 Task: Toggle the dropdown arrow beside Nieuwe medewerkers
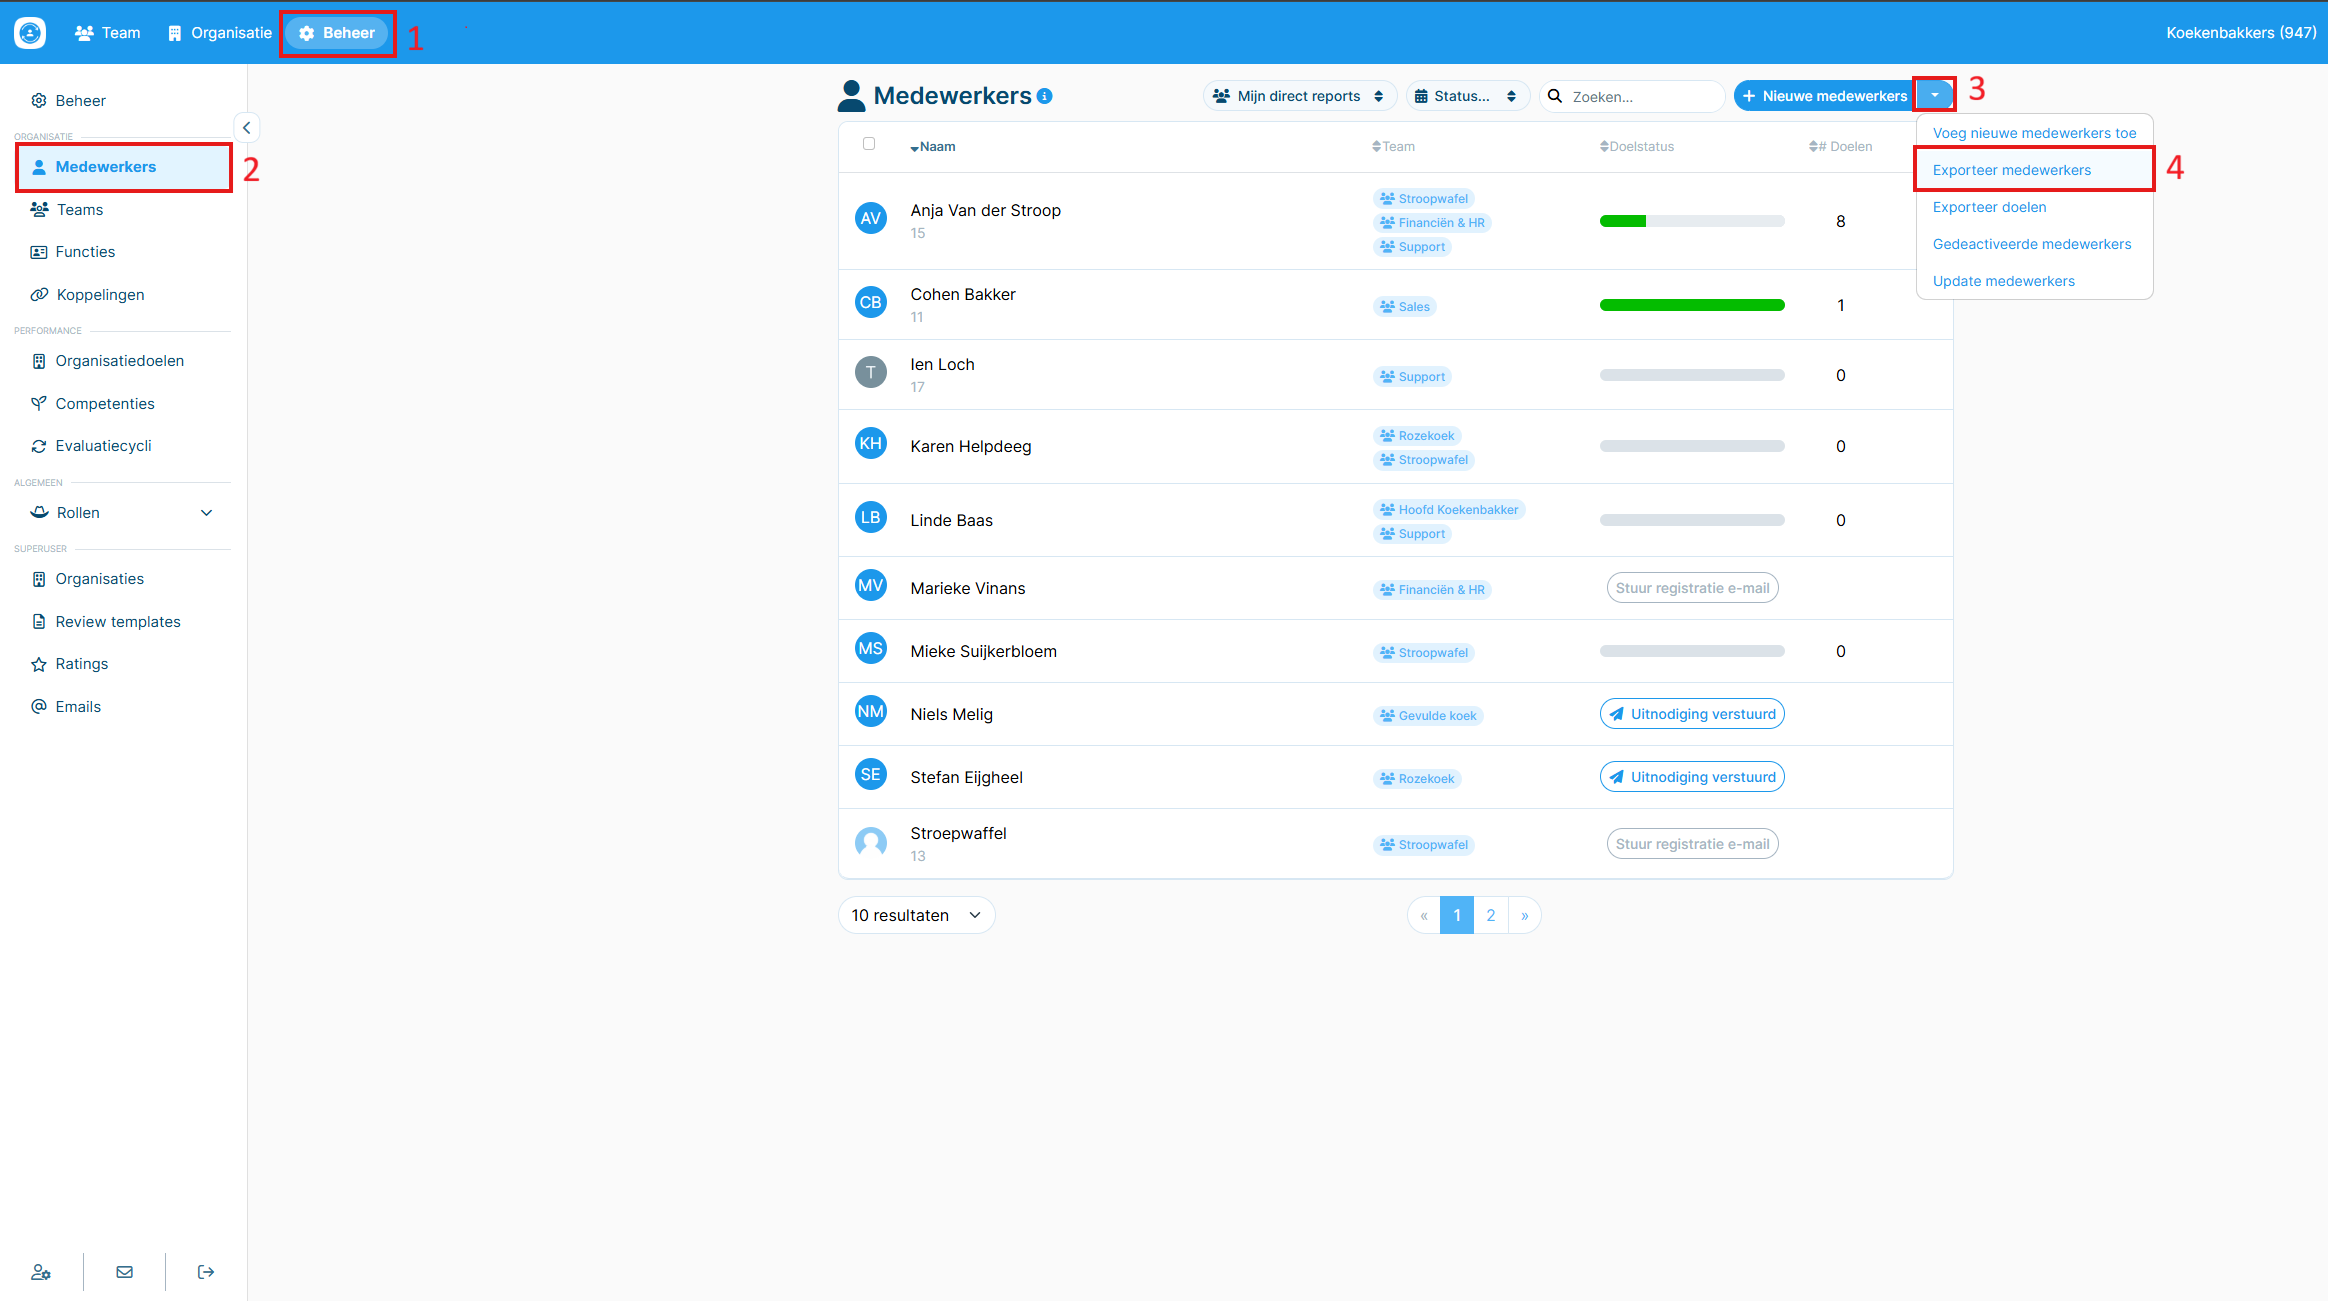pyautogui.click(x=1935, y=95)
